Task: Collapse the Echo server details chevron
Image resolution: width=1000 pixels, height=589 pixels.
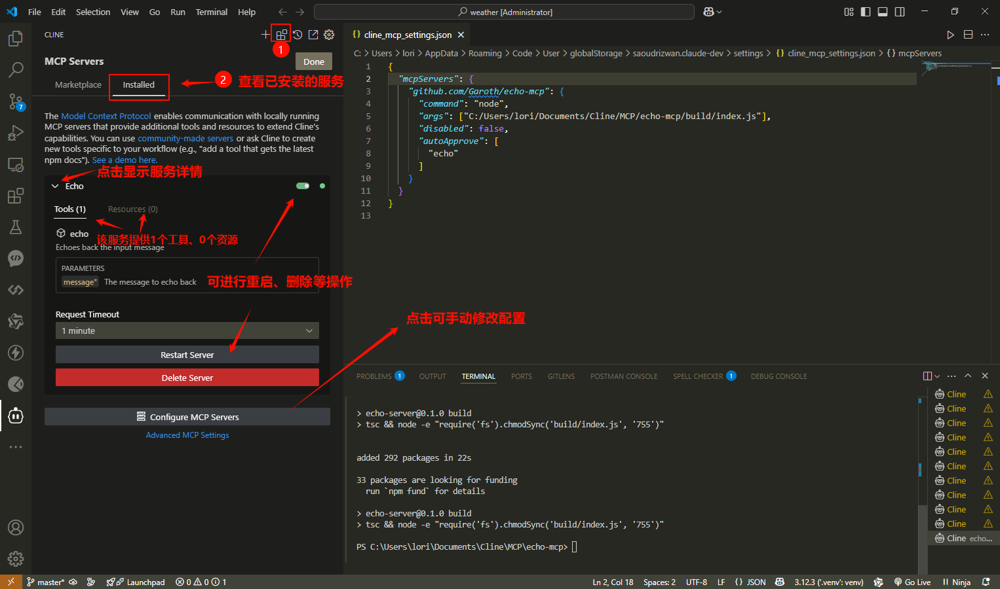Action: [55, 186]
